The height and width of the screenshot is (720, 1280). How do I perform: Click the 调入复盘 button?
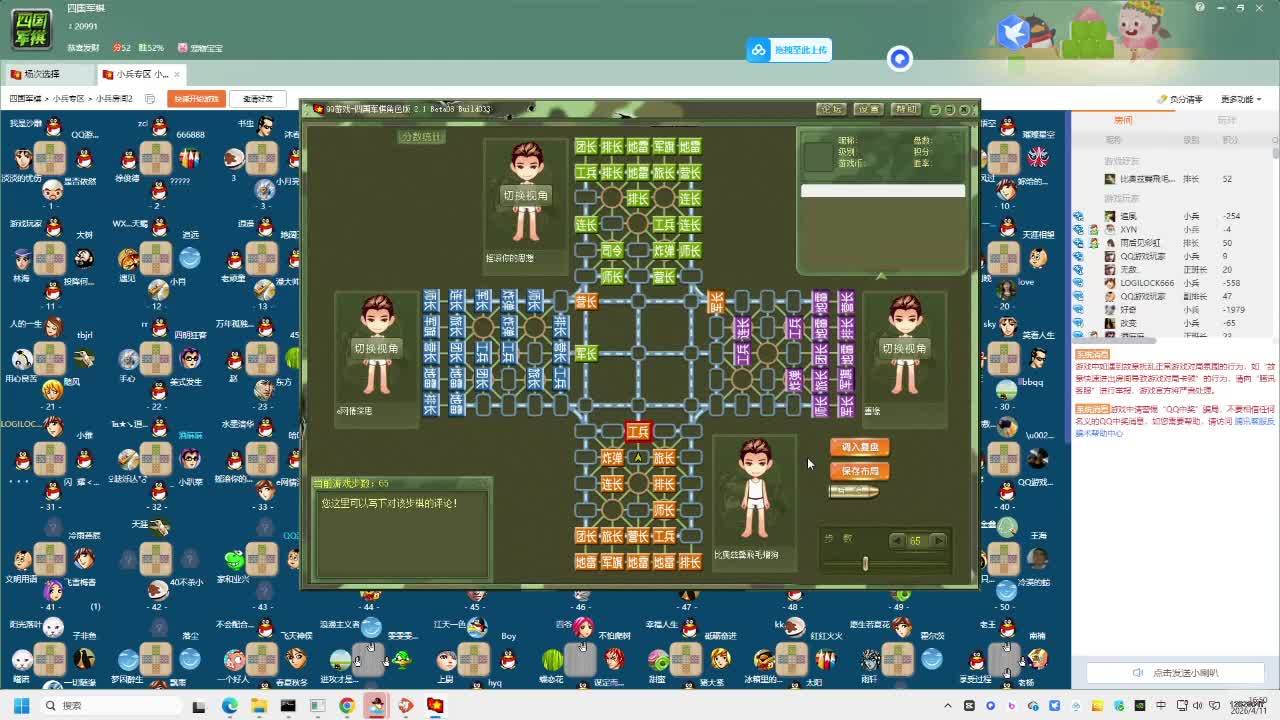pos(859,447)
